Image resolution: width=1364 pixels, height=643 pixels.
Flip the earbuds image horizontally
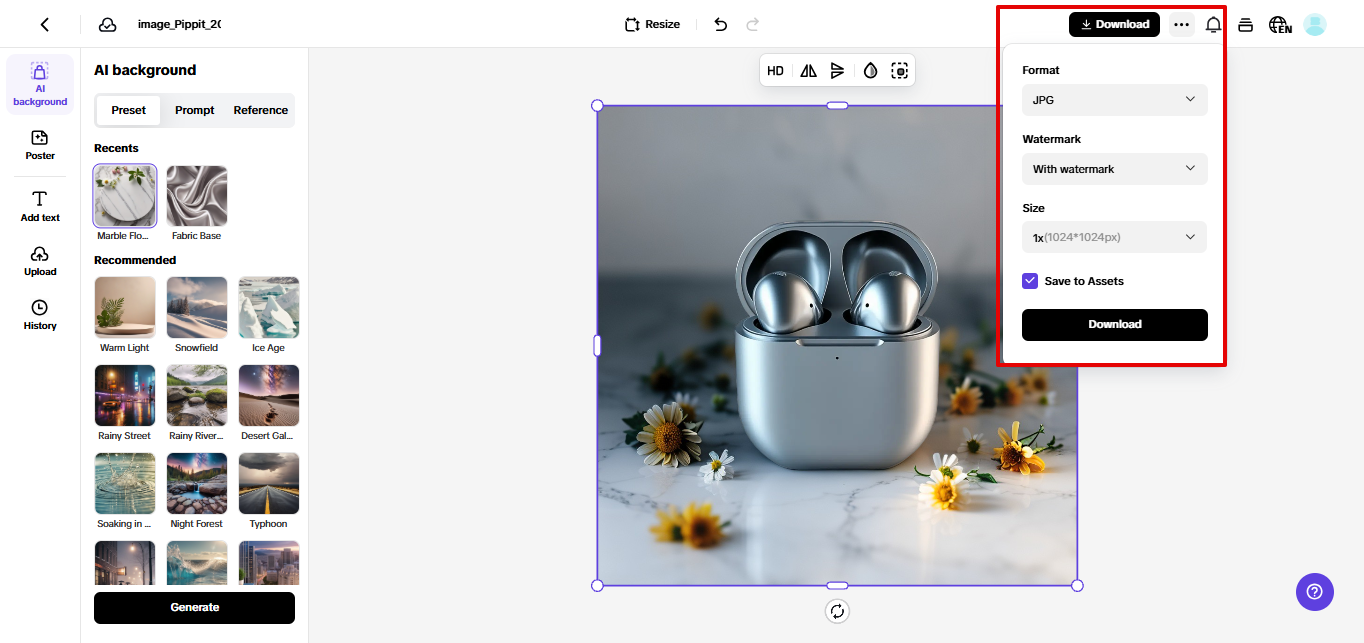pyautogui.click(x=807, y=70)
